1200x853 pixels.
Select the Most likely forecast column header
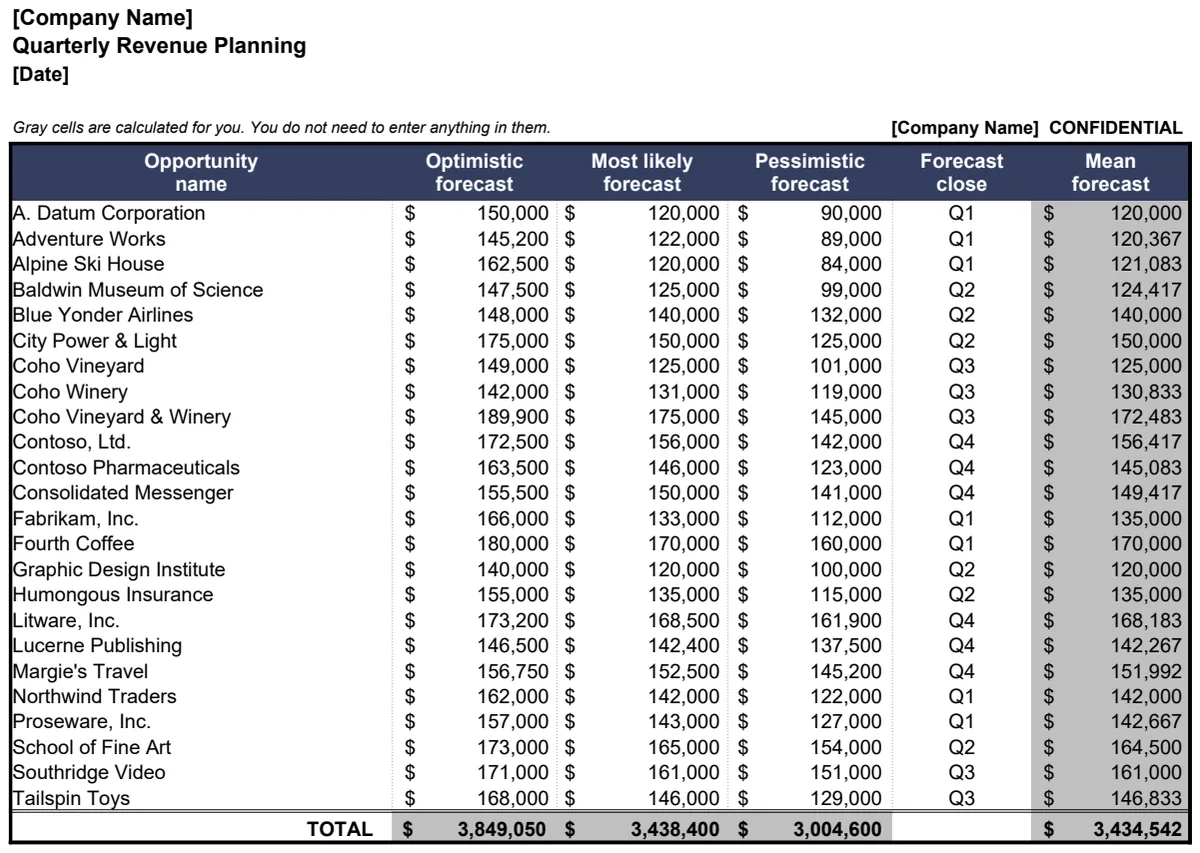(642, 172)
